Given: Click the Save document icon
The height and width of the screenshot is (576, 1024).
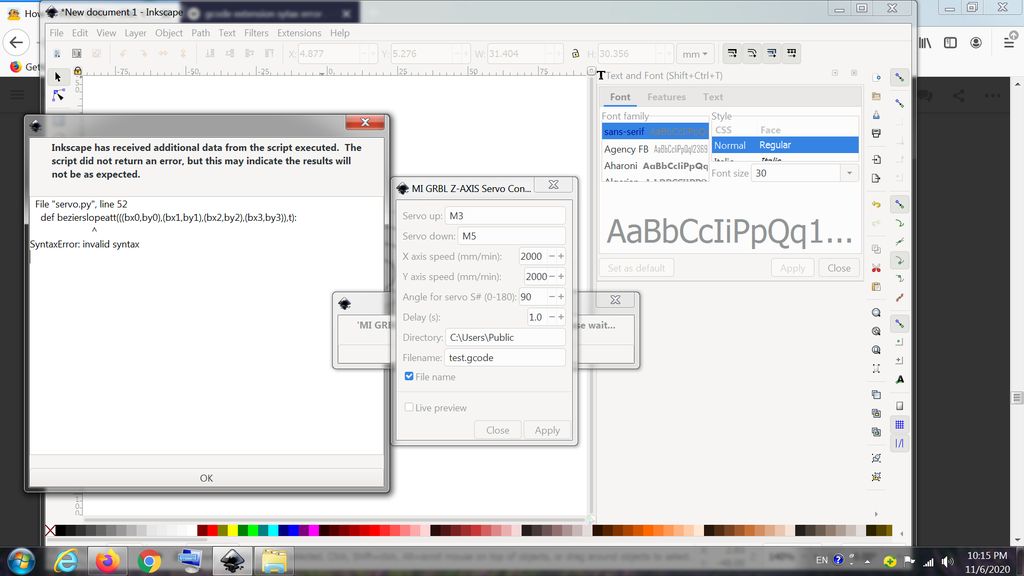Looking at the screenshot, I should [x=876, y=115].
